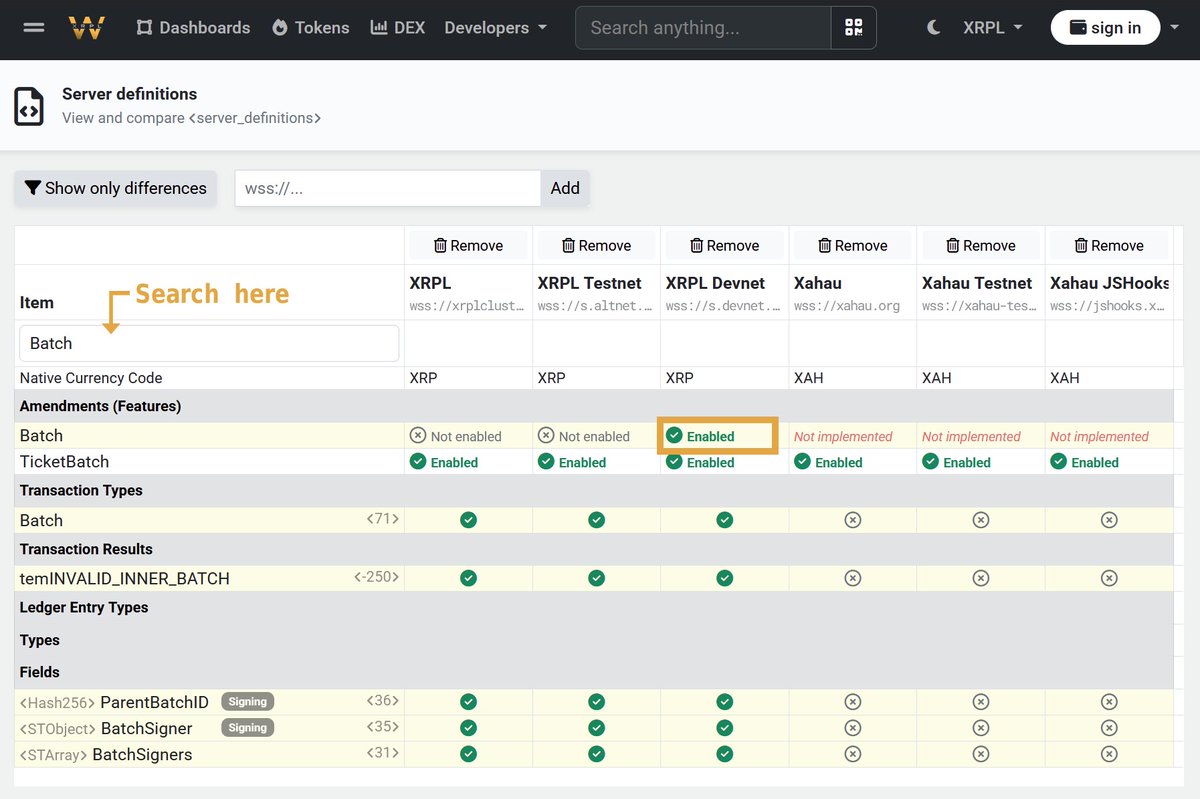Click the XRPL Devnet column header
Image resolution: width=1200 pixels, height=799 pixels.
pyautogui.click(x=715, y=283)
